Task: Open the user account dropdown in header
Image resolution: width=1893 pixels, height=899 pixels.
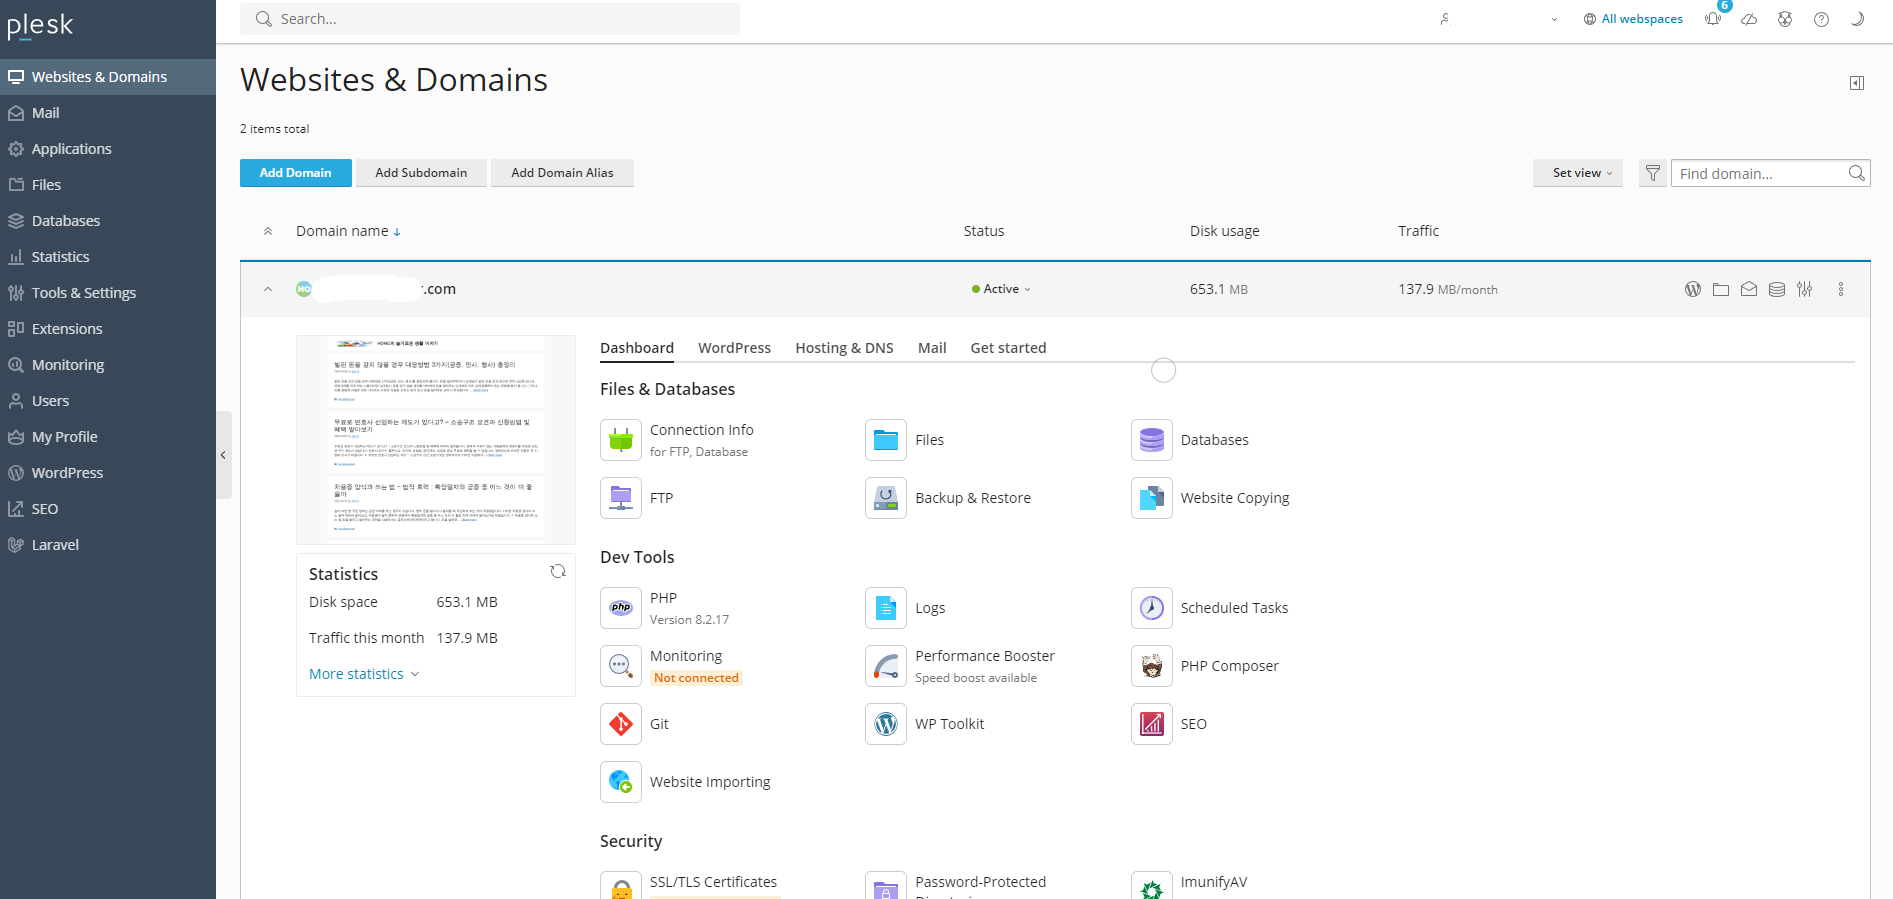Action: click(1500, 19)
